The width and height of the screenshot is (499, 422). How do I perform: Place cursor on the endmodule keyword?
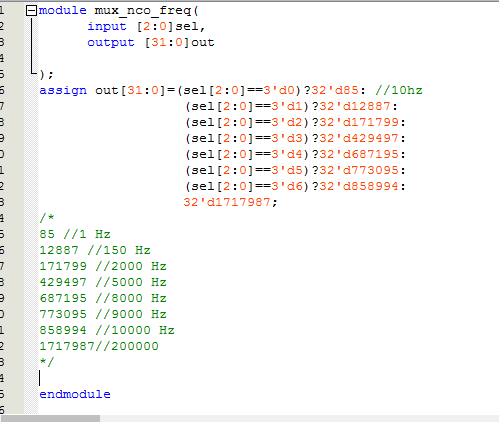[x=75, y=394]
